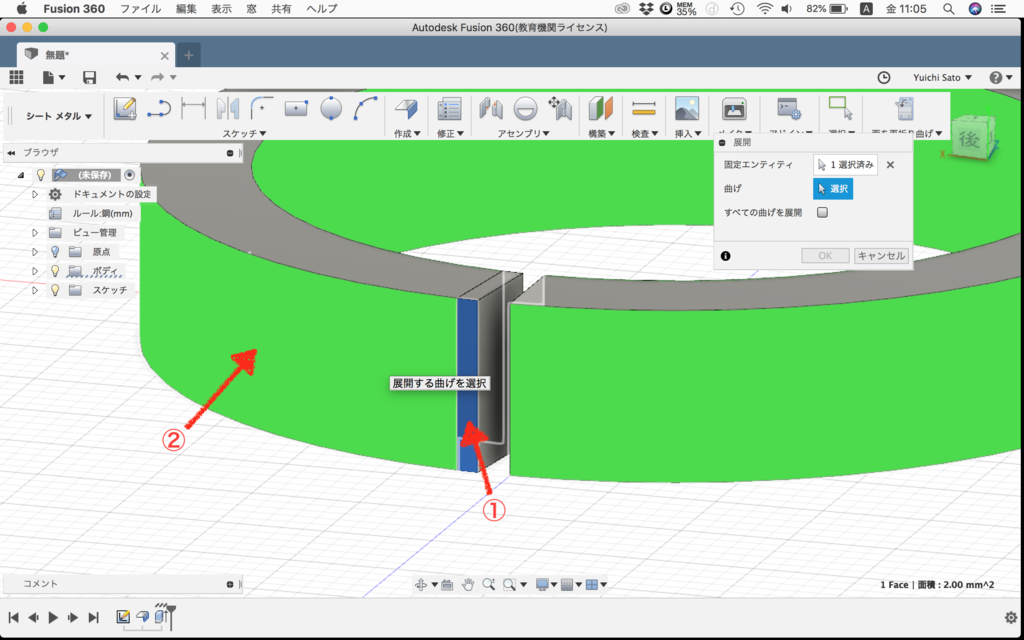Open the 修正 dropdown menu

click(450, 133)
